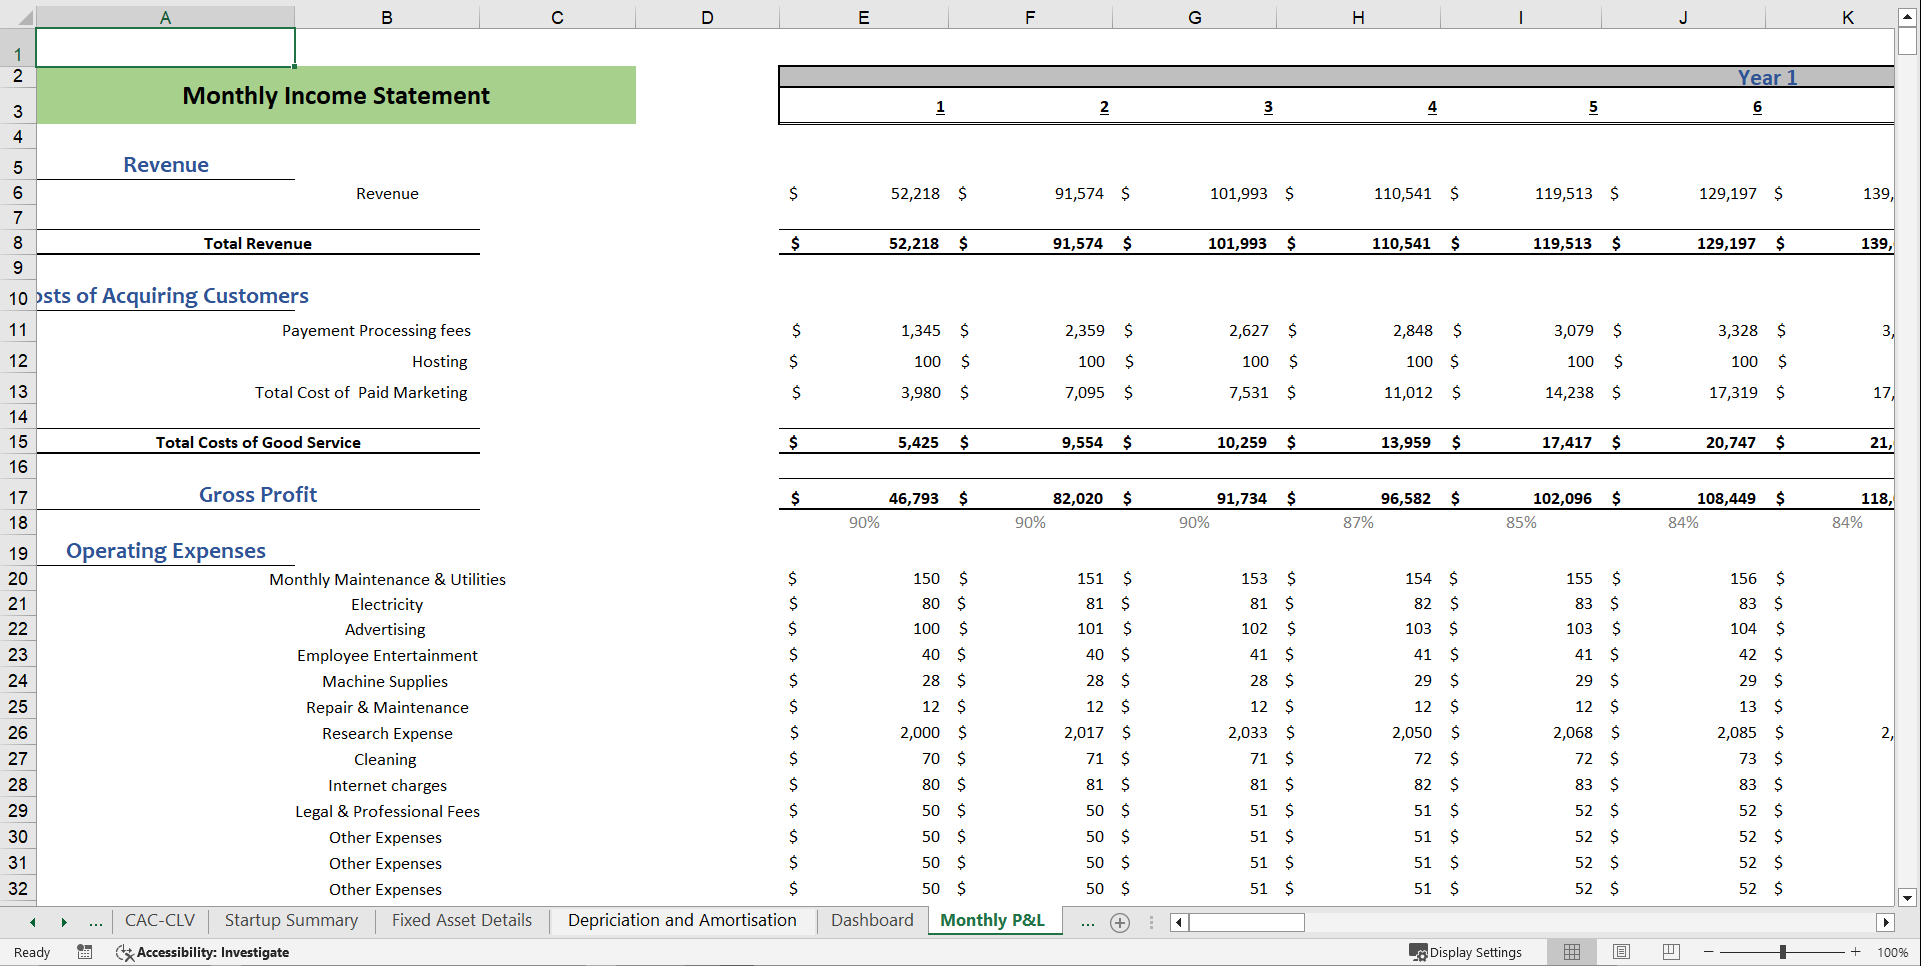
Task: Click Legal & Professional Fees label
Action: pos(387,811)
